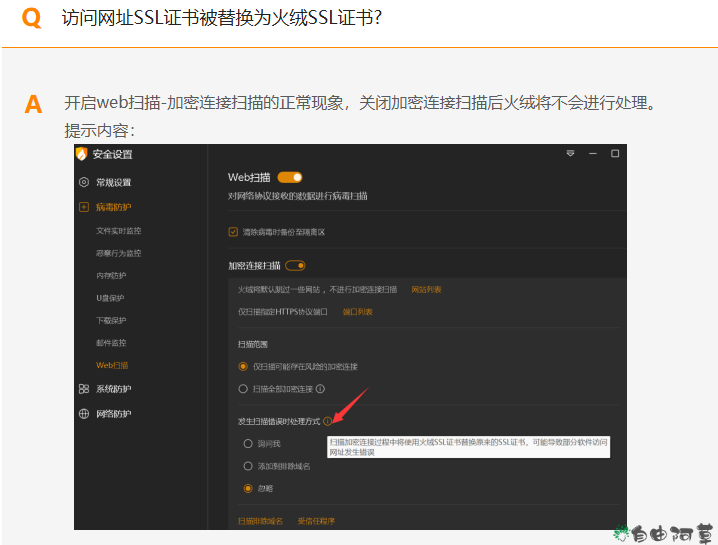
Task: Select the Web扫描 sidebar item
Action: (x=112, y=365)
